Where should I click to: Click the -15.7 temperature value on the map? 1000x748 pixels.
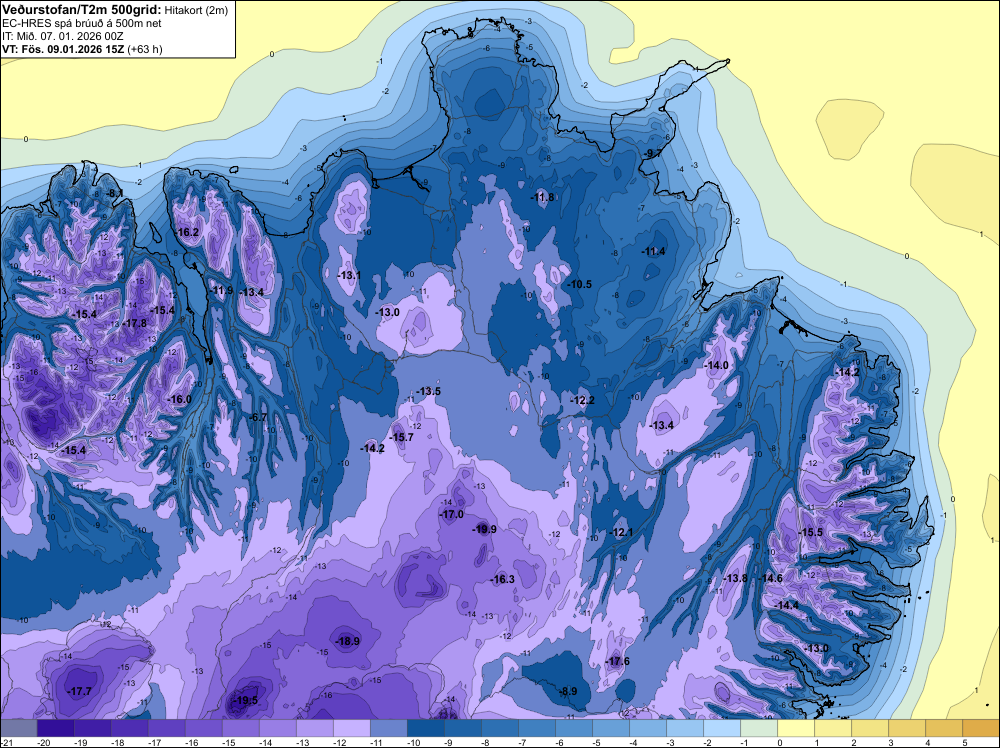click(402, 437)
